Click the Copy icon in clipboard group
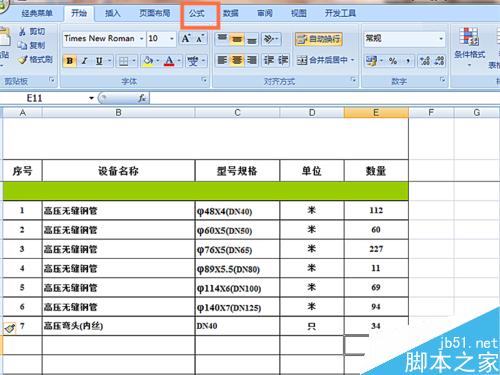Image resolution: width=500 pixels, height=375 pixels. pos(23,45)
